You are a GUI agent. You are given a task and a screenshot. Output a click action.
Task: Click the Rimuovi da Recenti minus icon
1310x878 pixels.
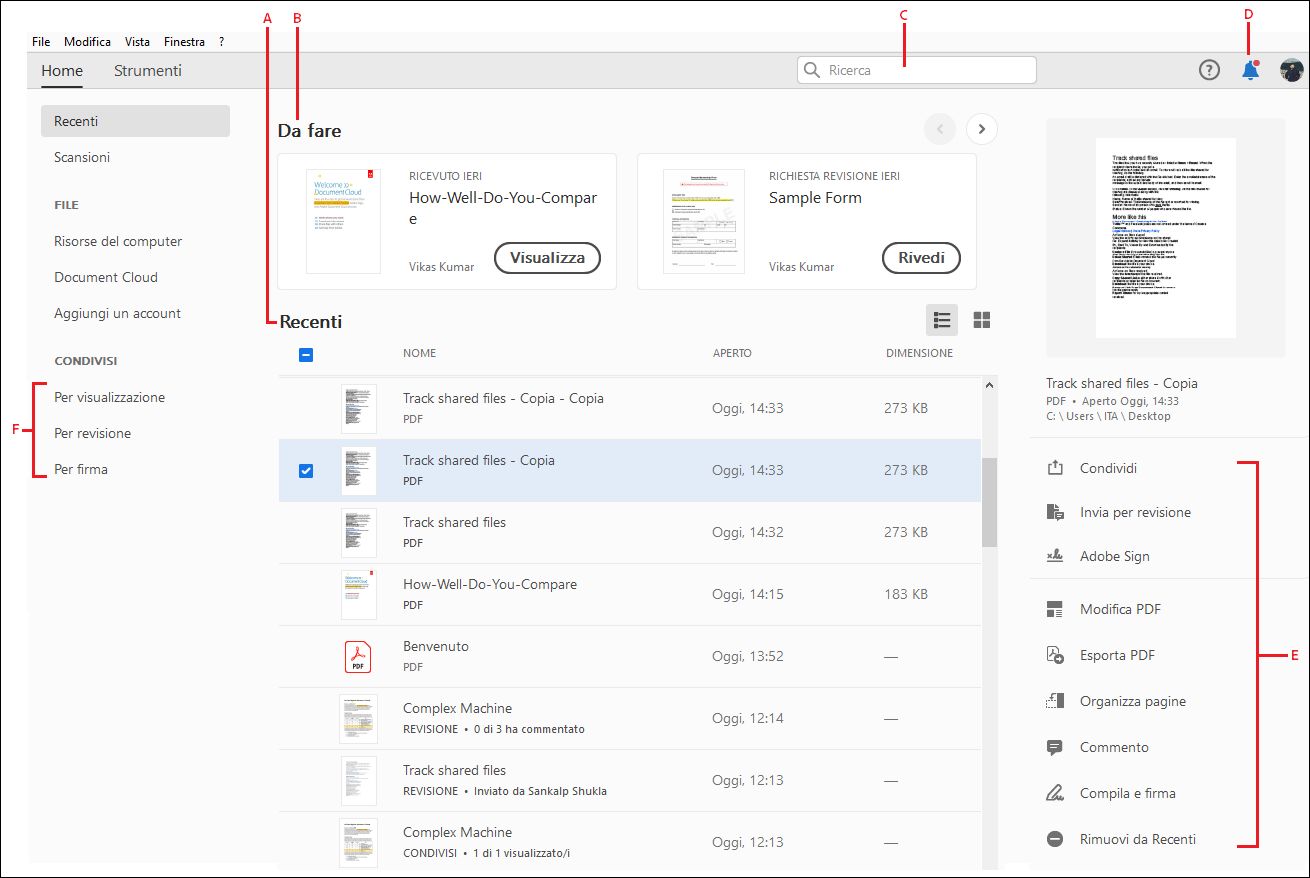coord(1054,839)
